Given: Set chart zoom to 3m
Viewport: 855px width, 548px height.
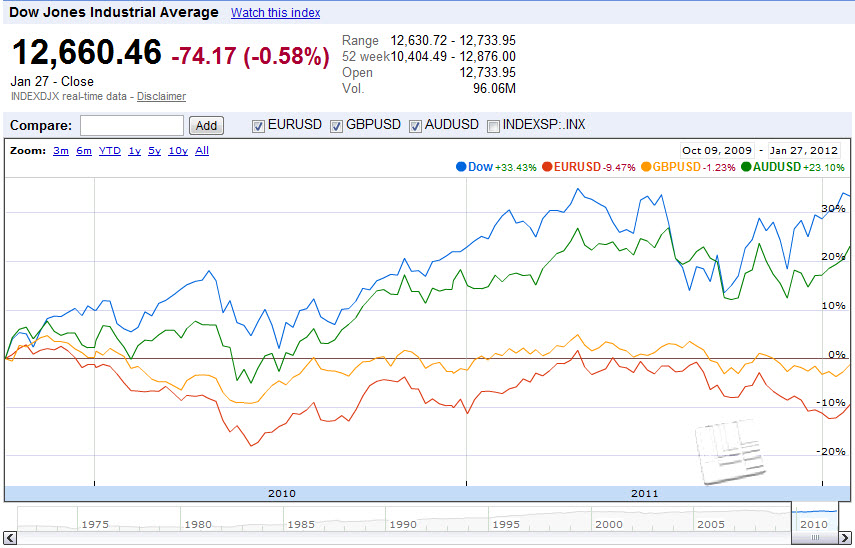Looking at the screenshot, I should click(61, 151).
